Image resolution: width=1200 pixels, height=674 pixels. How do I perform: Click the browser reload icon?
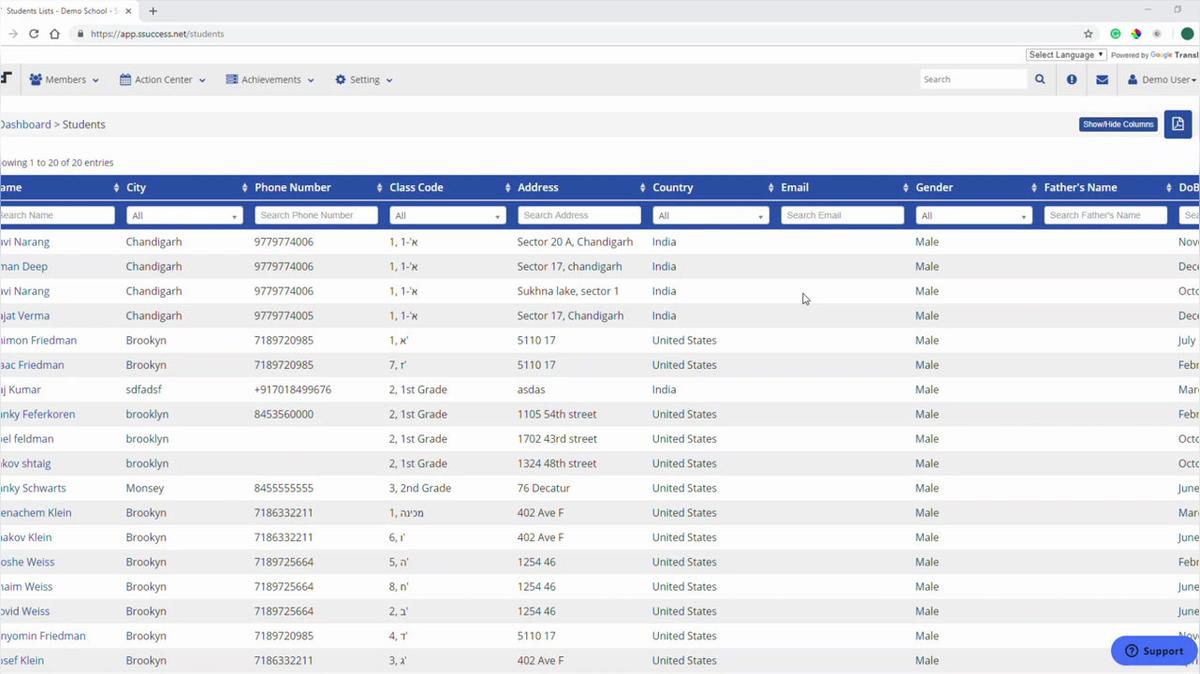point(33,33)
